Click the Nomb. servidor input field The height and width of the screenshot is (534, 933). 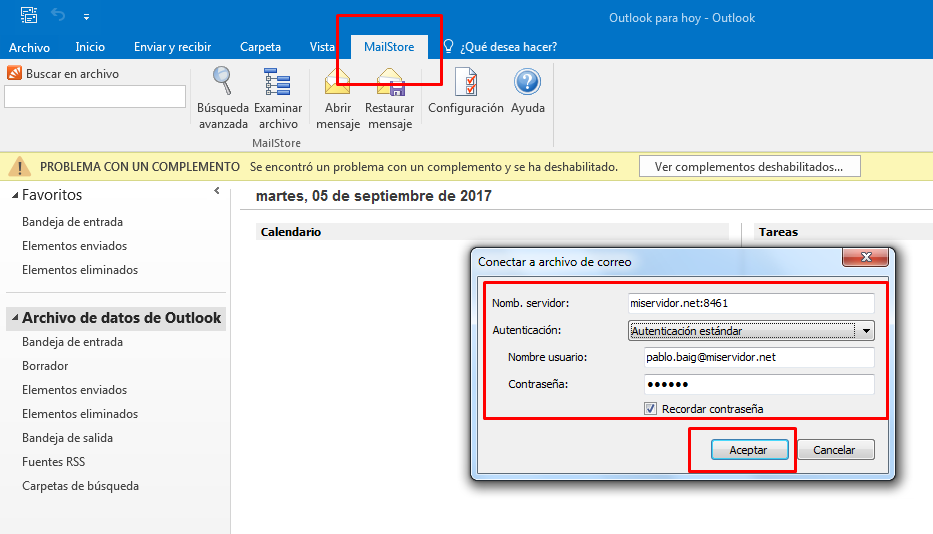[x=751, y=303]
